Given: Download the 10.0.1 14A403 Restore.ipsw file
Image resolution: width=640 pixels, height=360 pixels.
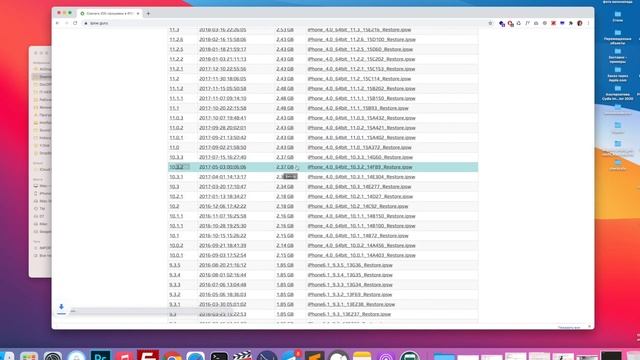Looking at the screenshot, I should (361, 255).
